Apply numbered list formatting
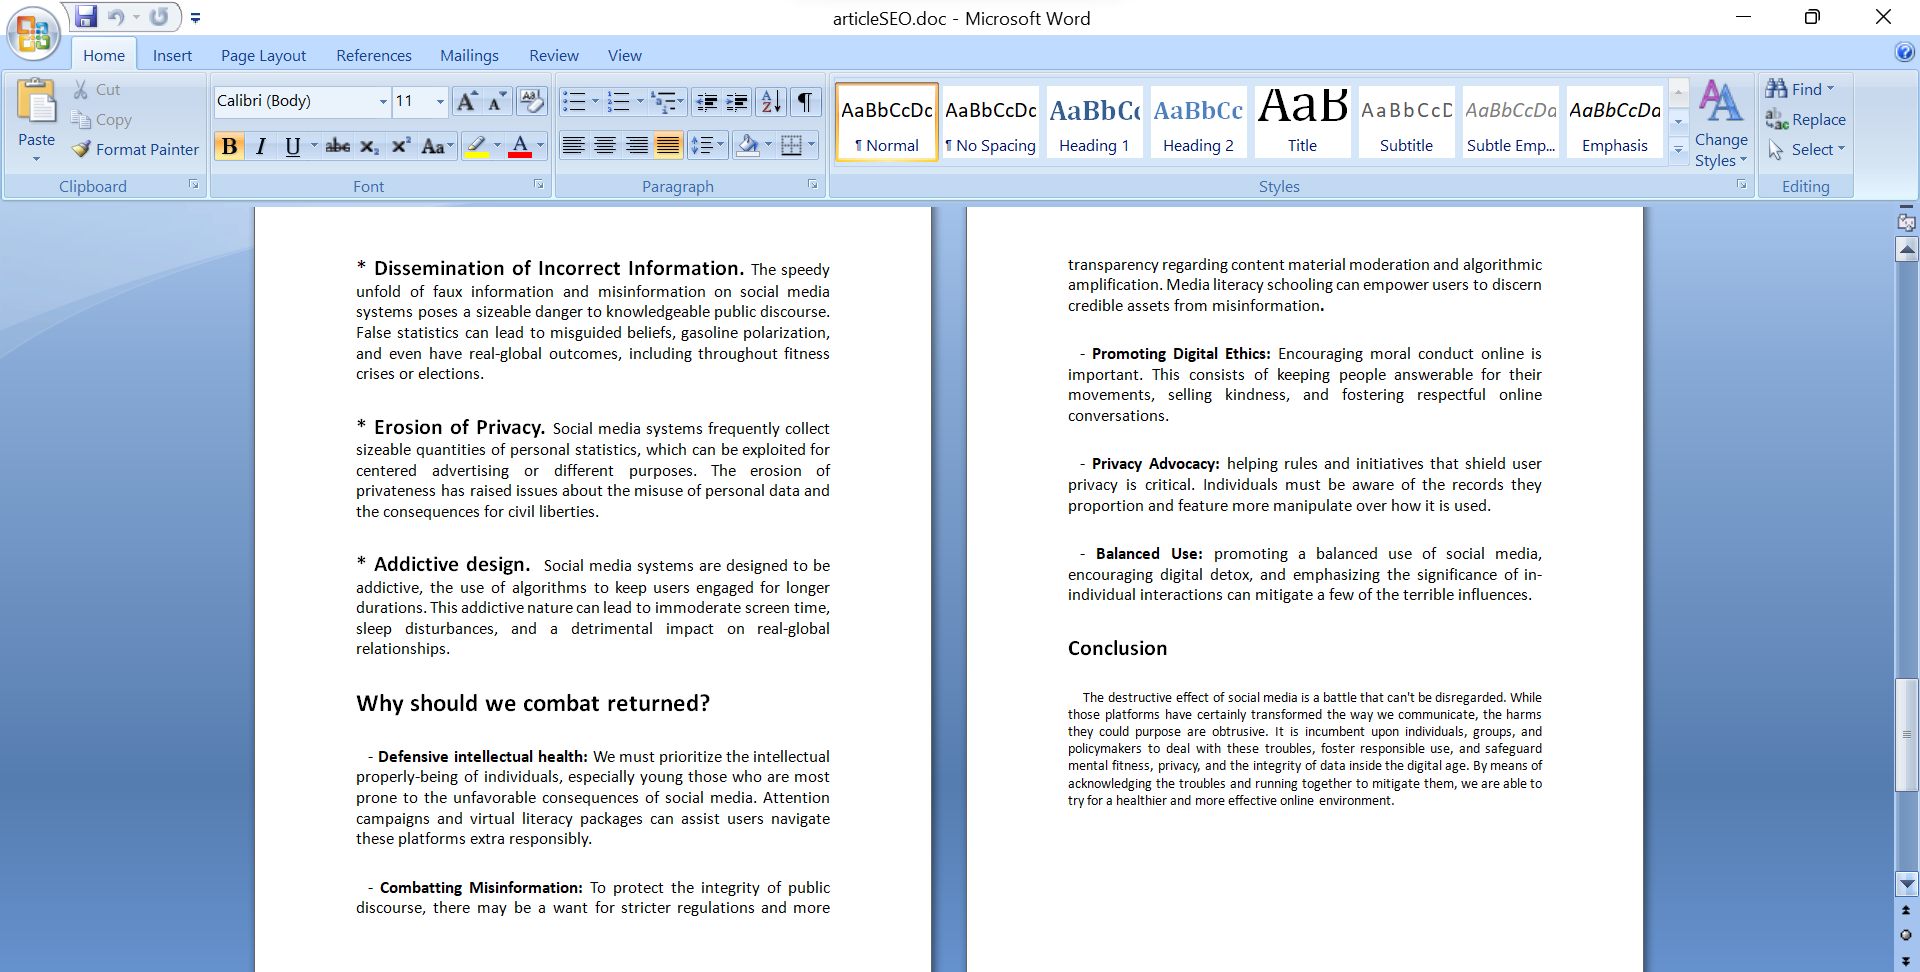Viewport: 1920px width, 972px height. [x=619, y=101]
